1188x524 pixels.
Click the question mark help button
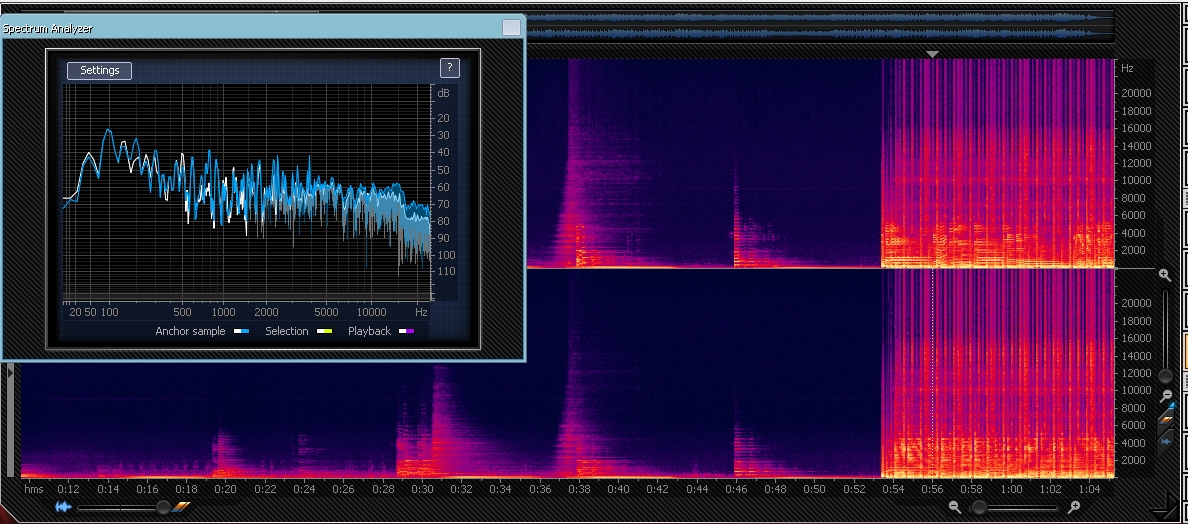coord(450,68)
